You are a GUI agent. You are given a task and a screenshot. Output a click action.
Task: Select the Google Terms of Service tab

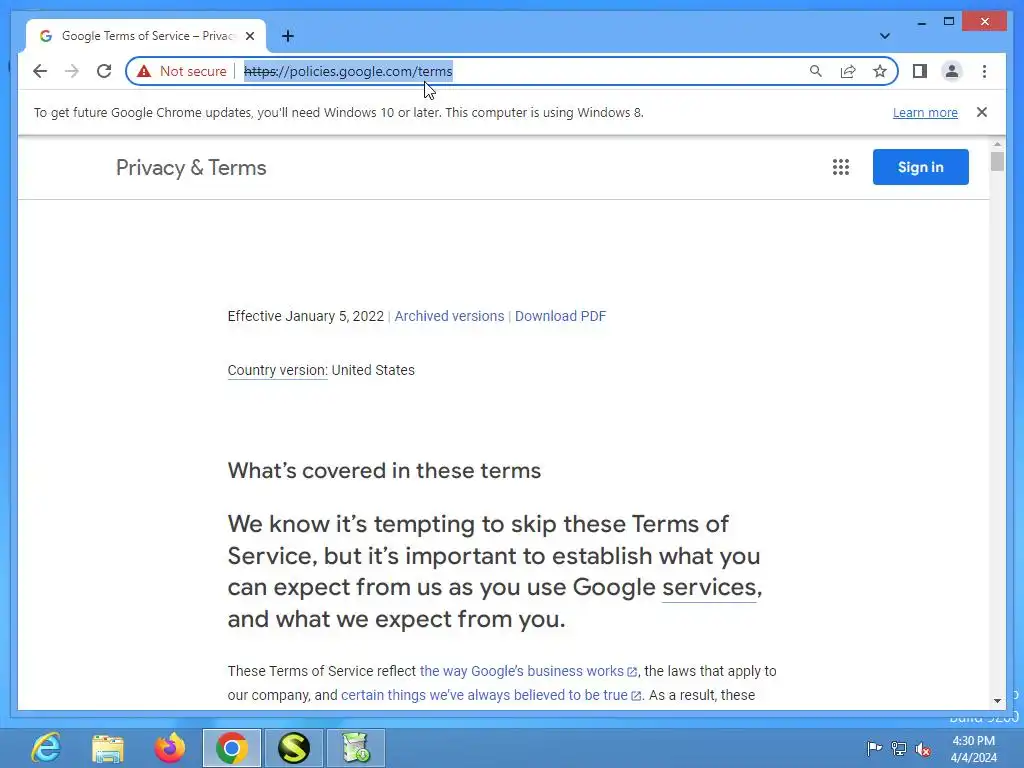146,36
